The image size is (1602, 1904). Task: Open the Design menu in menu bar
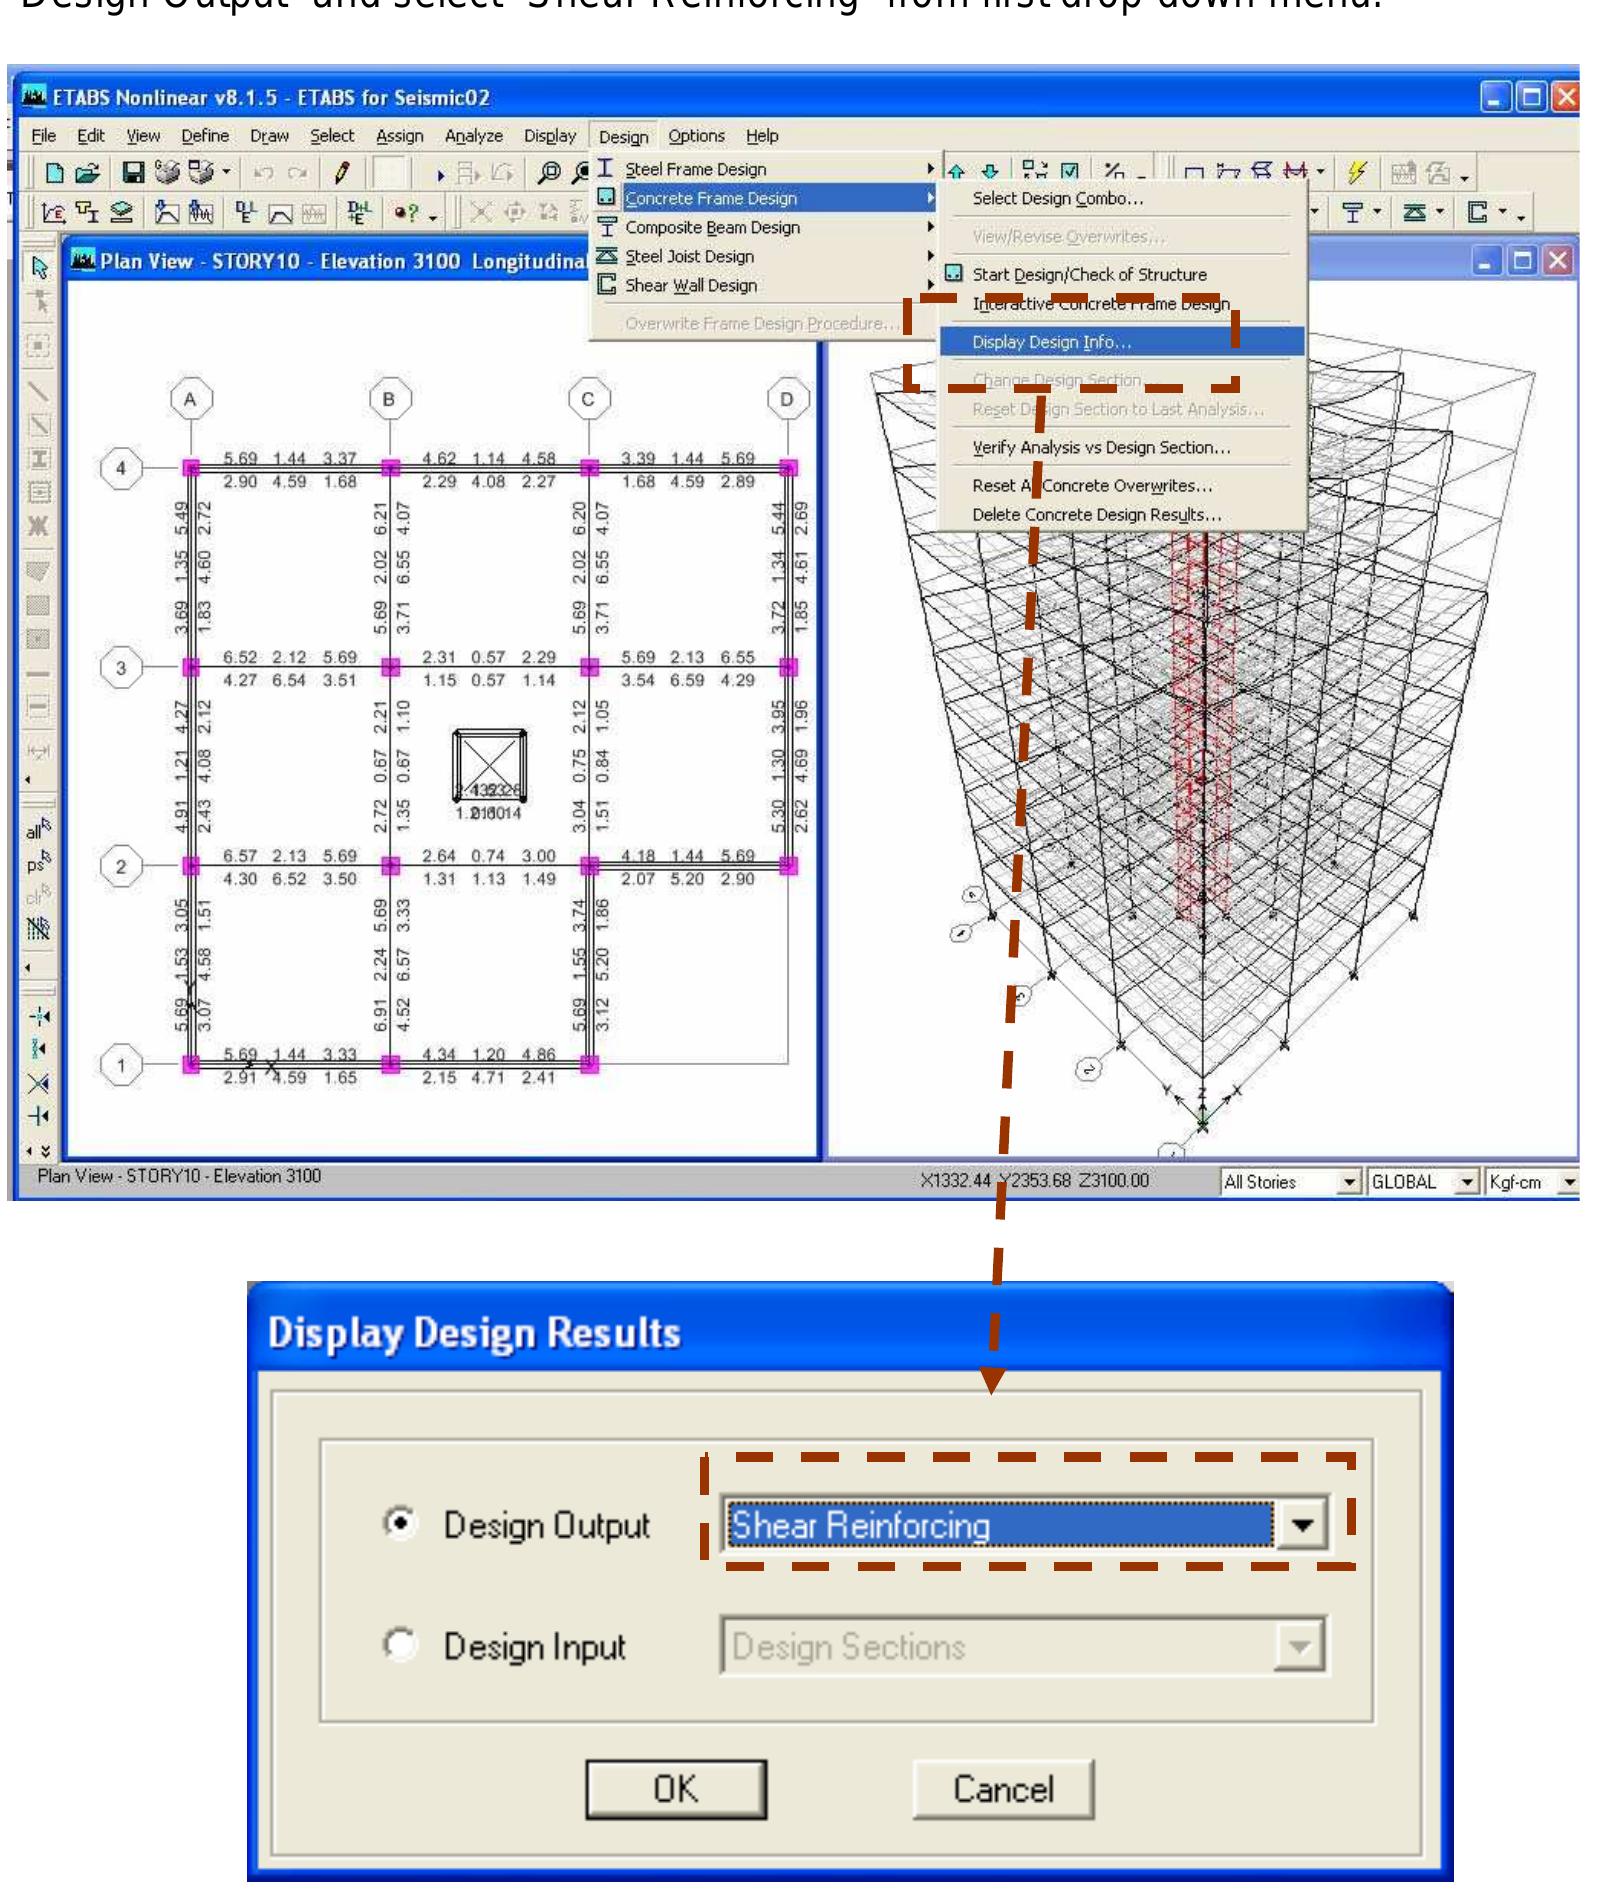[x=623, y=136]
